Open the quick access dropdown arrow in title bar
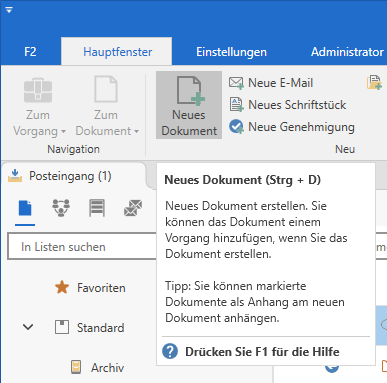This screenshot has height=383, width=387. tap(9, 10)
